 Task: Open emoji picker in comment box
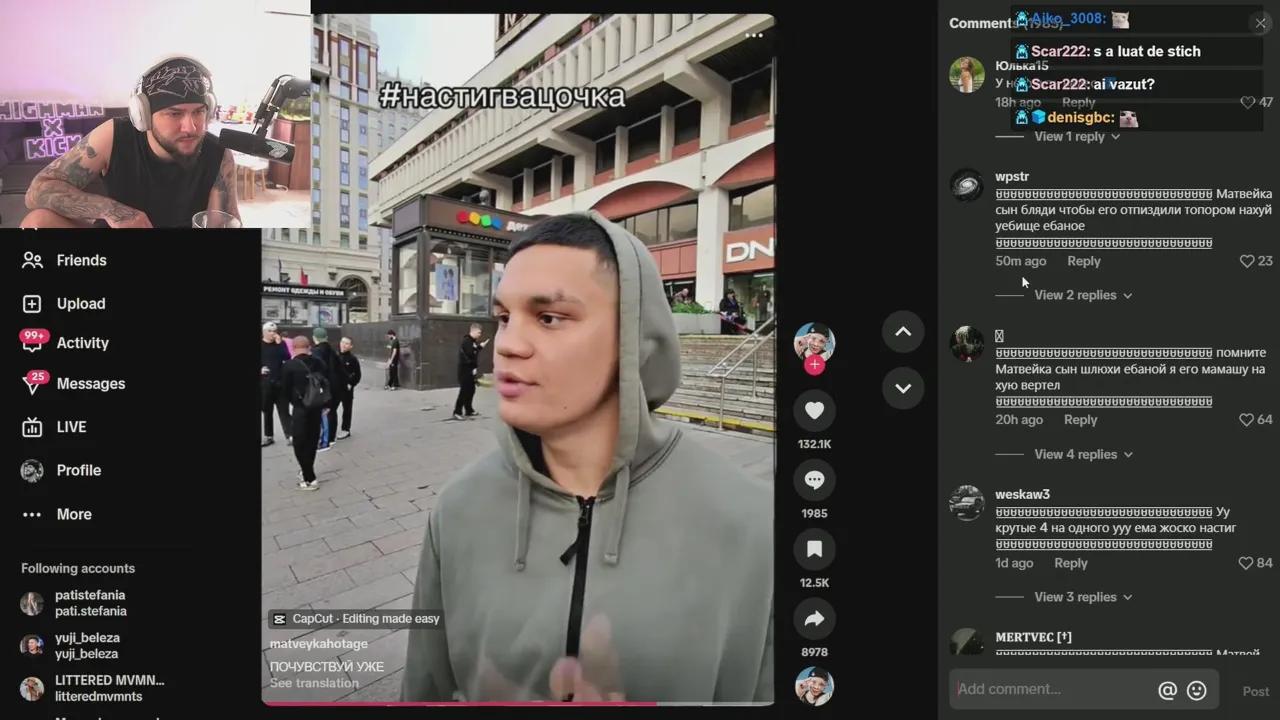point(1196,690)
